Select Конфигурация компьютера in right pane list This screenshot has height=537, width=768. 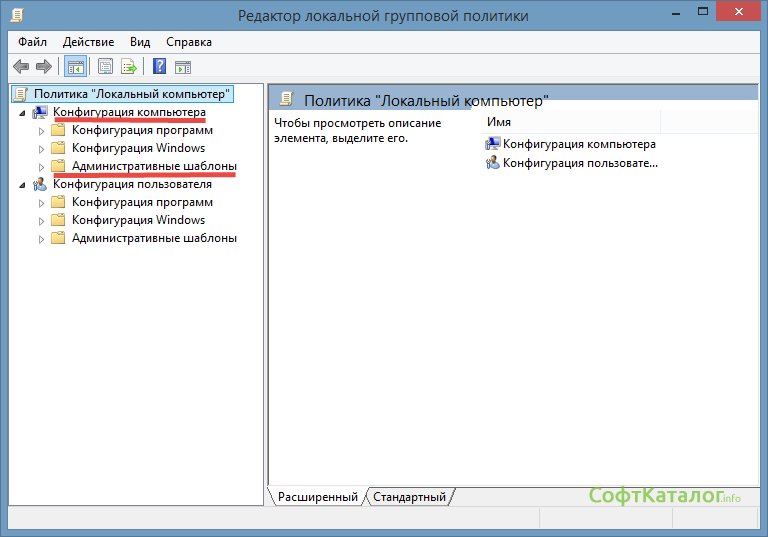pos(578,144)
